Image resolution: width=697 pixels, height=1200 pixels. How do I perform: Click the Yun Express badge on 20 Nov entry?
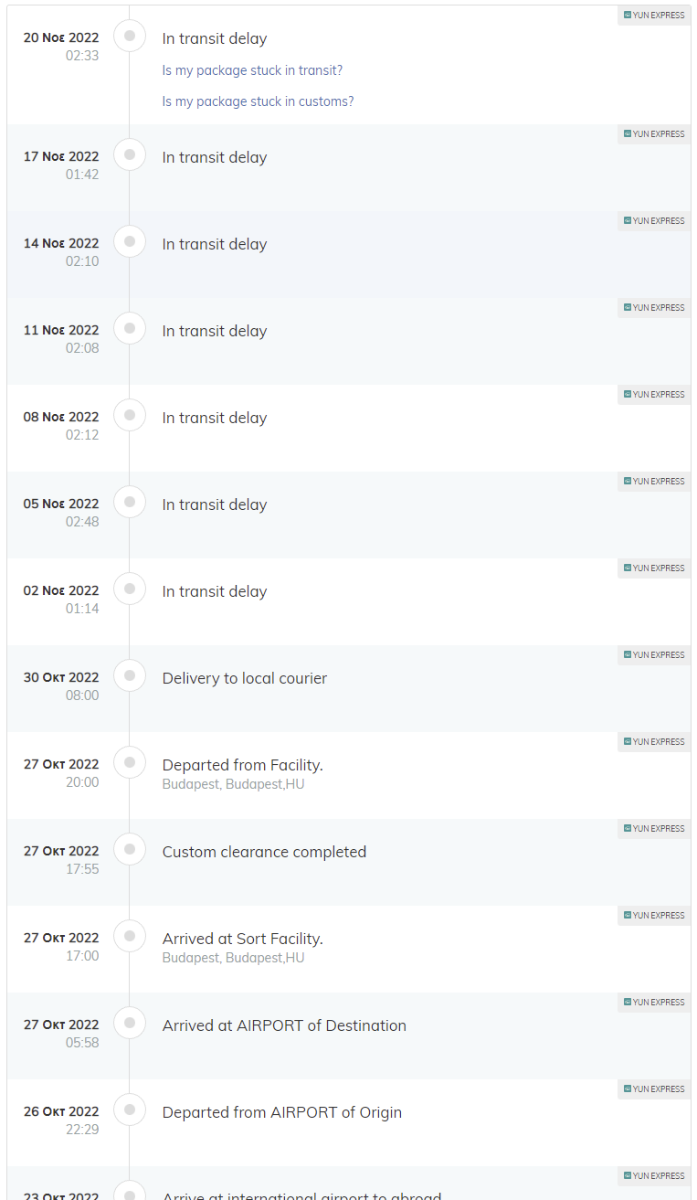click(654, 16)
